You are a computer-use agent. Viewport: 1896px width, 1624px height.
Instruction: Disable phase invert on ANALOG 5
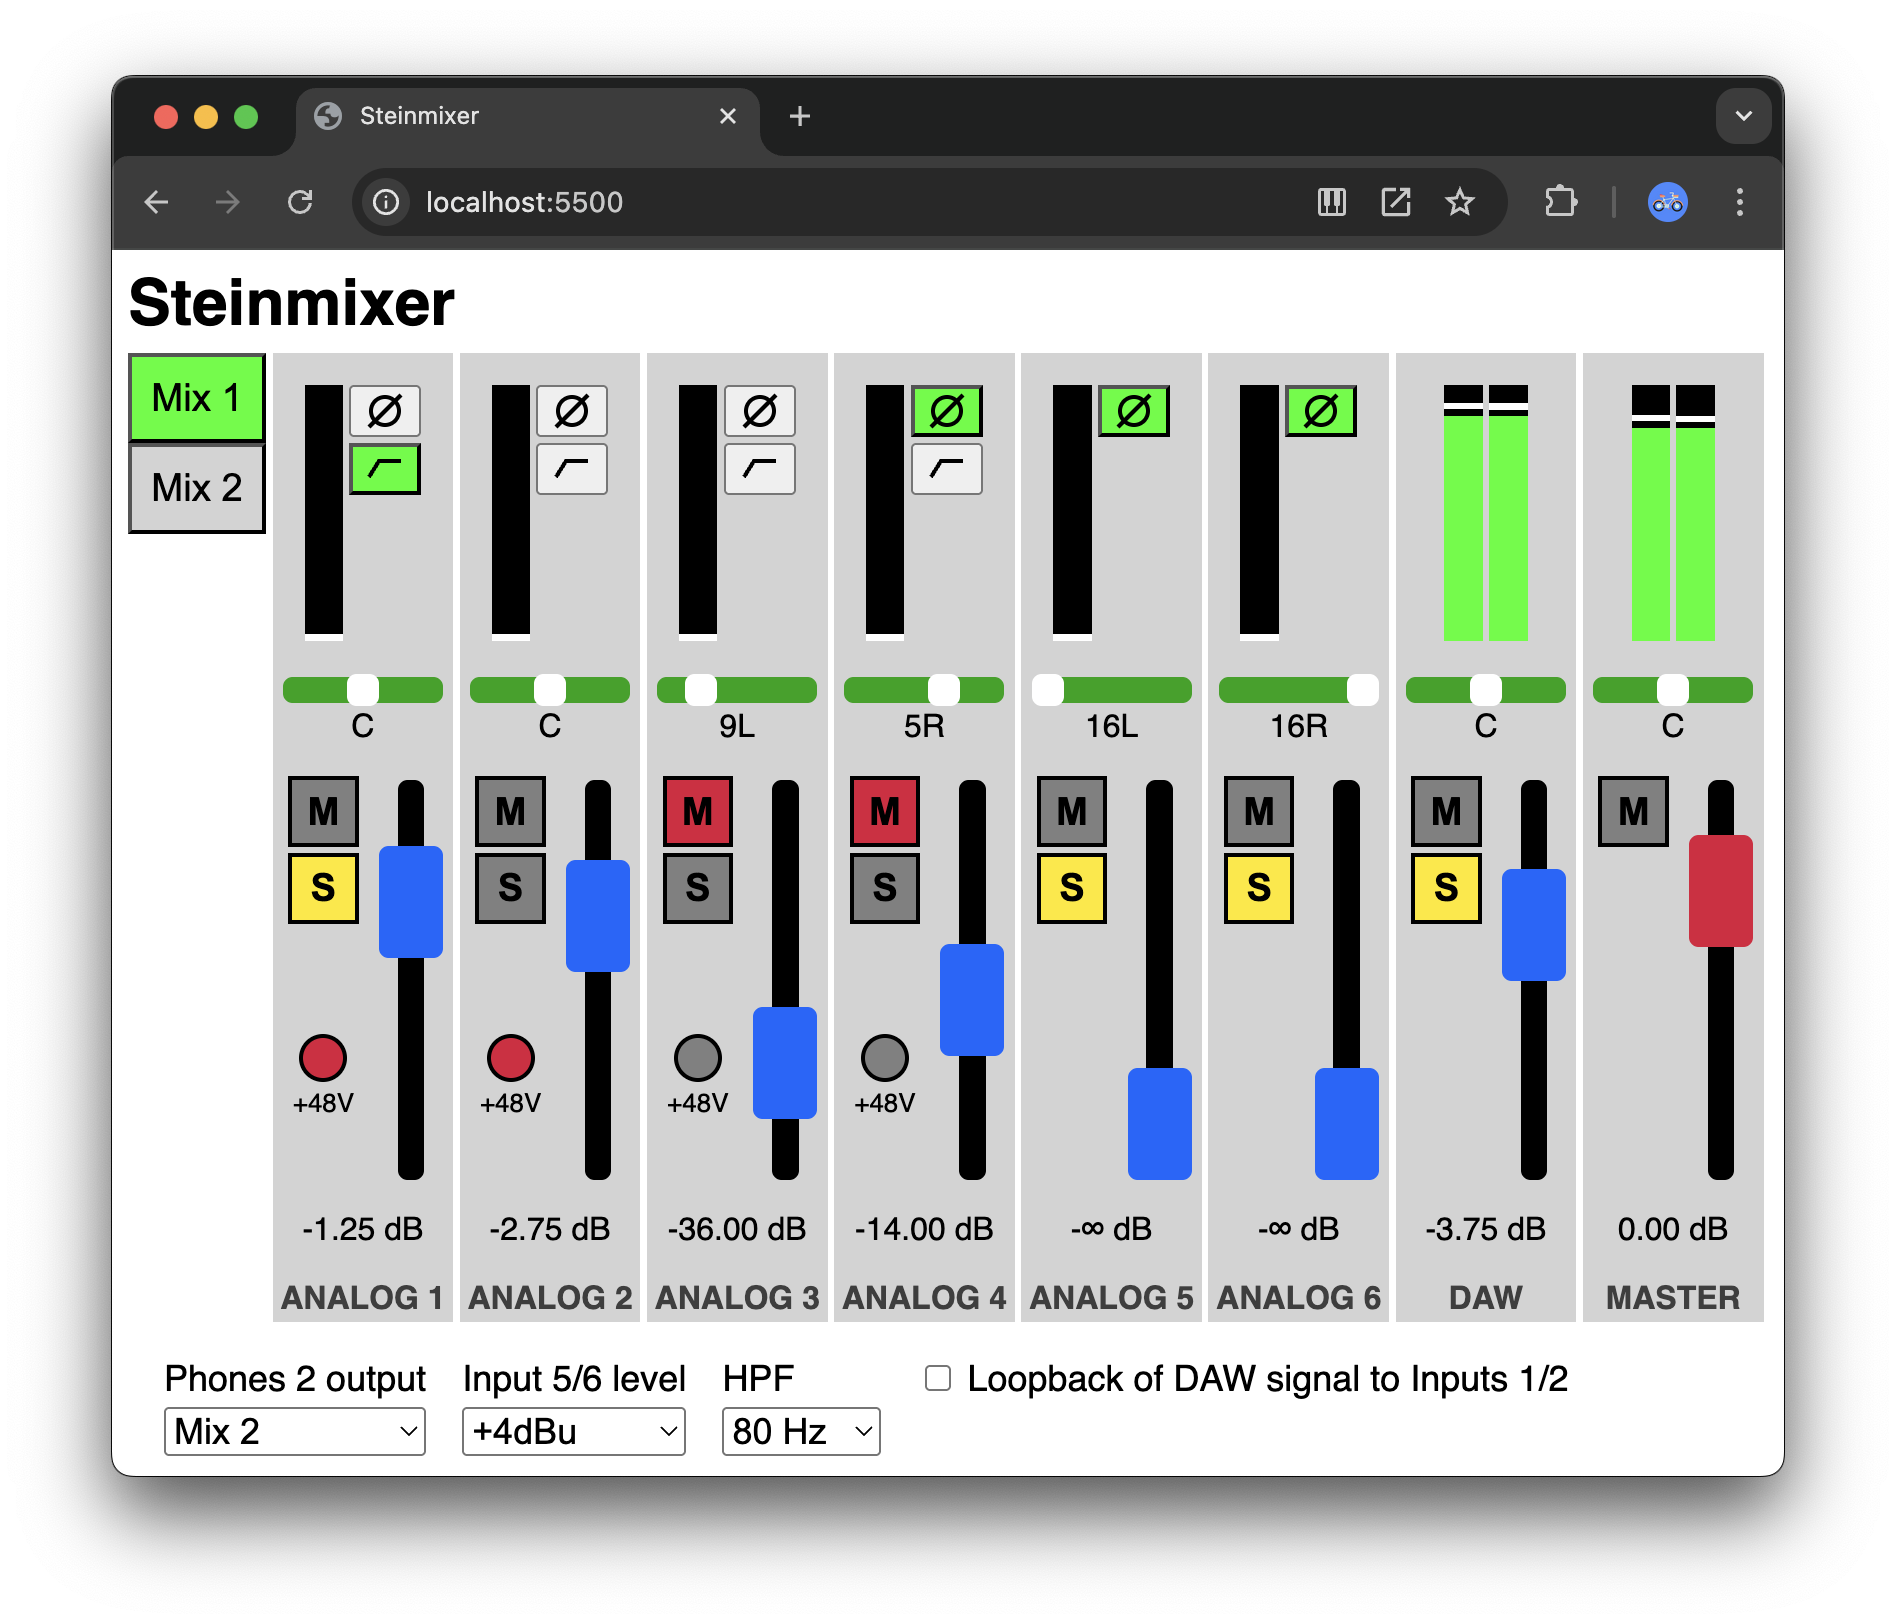tap(1134, 411)
